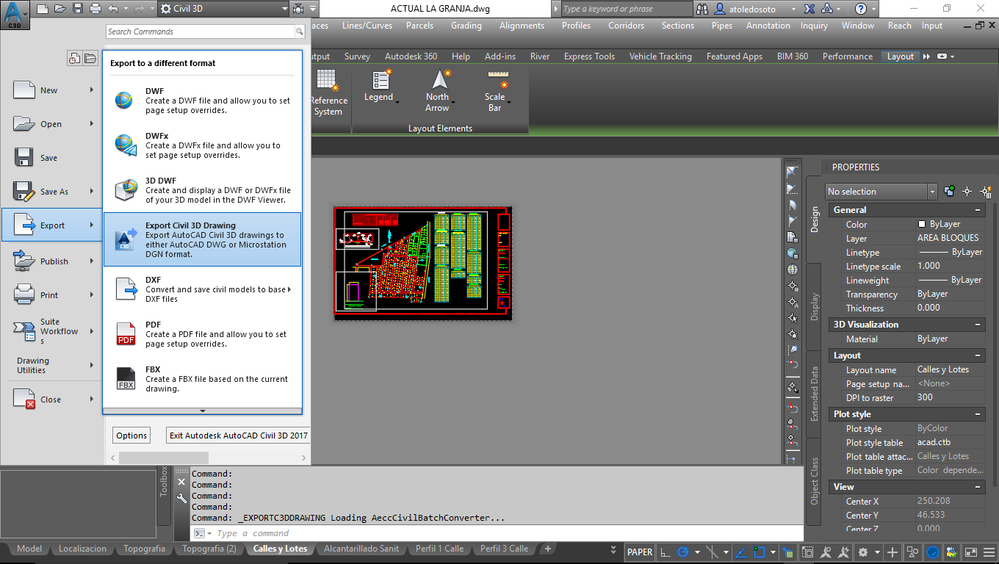
Task: Expand the Save As submenu arrow
Action: click(91, 191)
